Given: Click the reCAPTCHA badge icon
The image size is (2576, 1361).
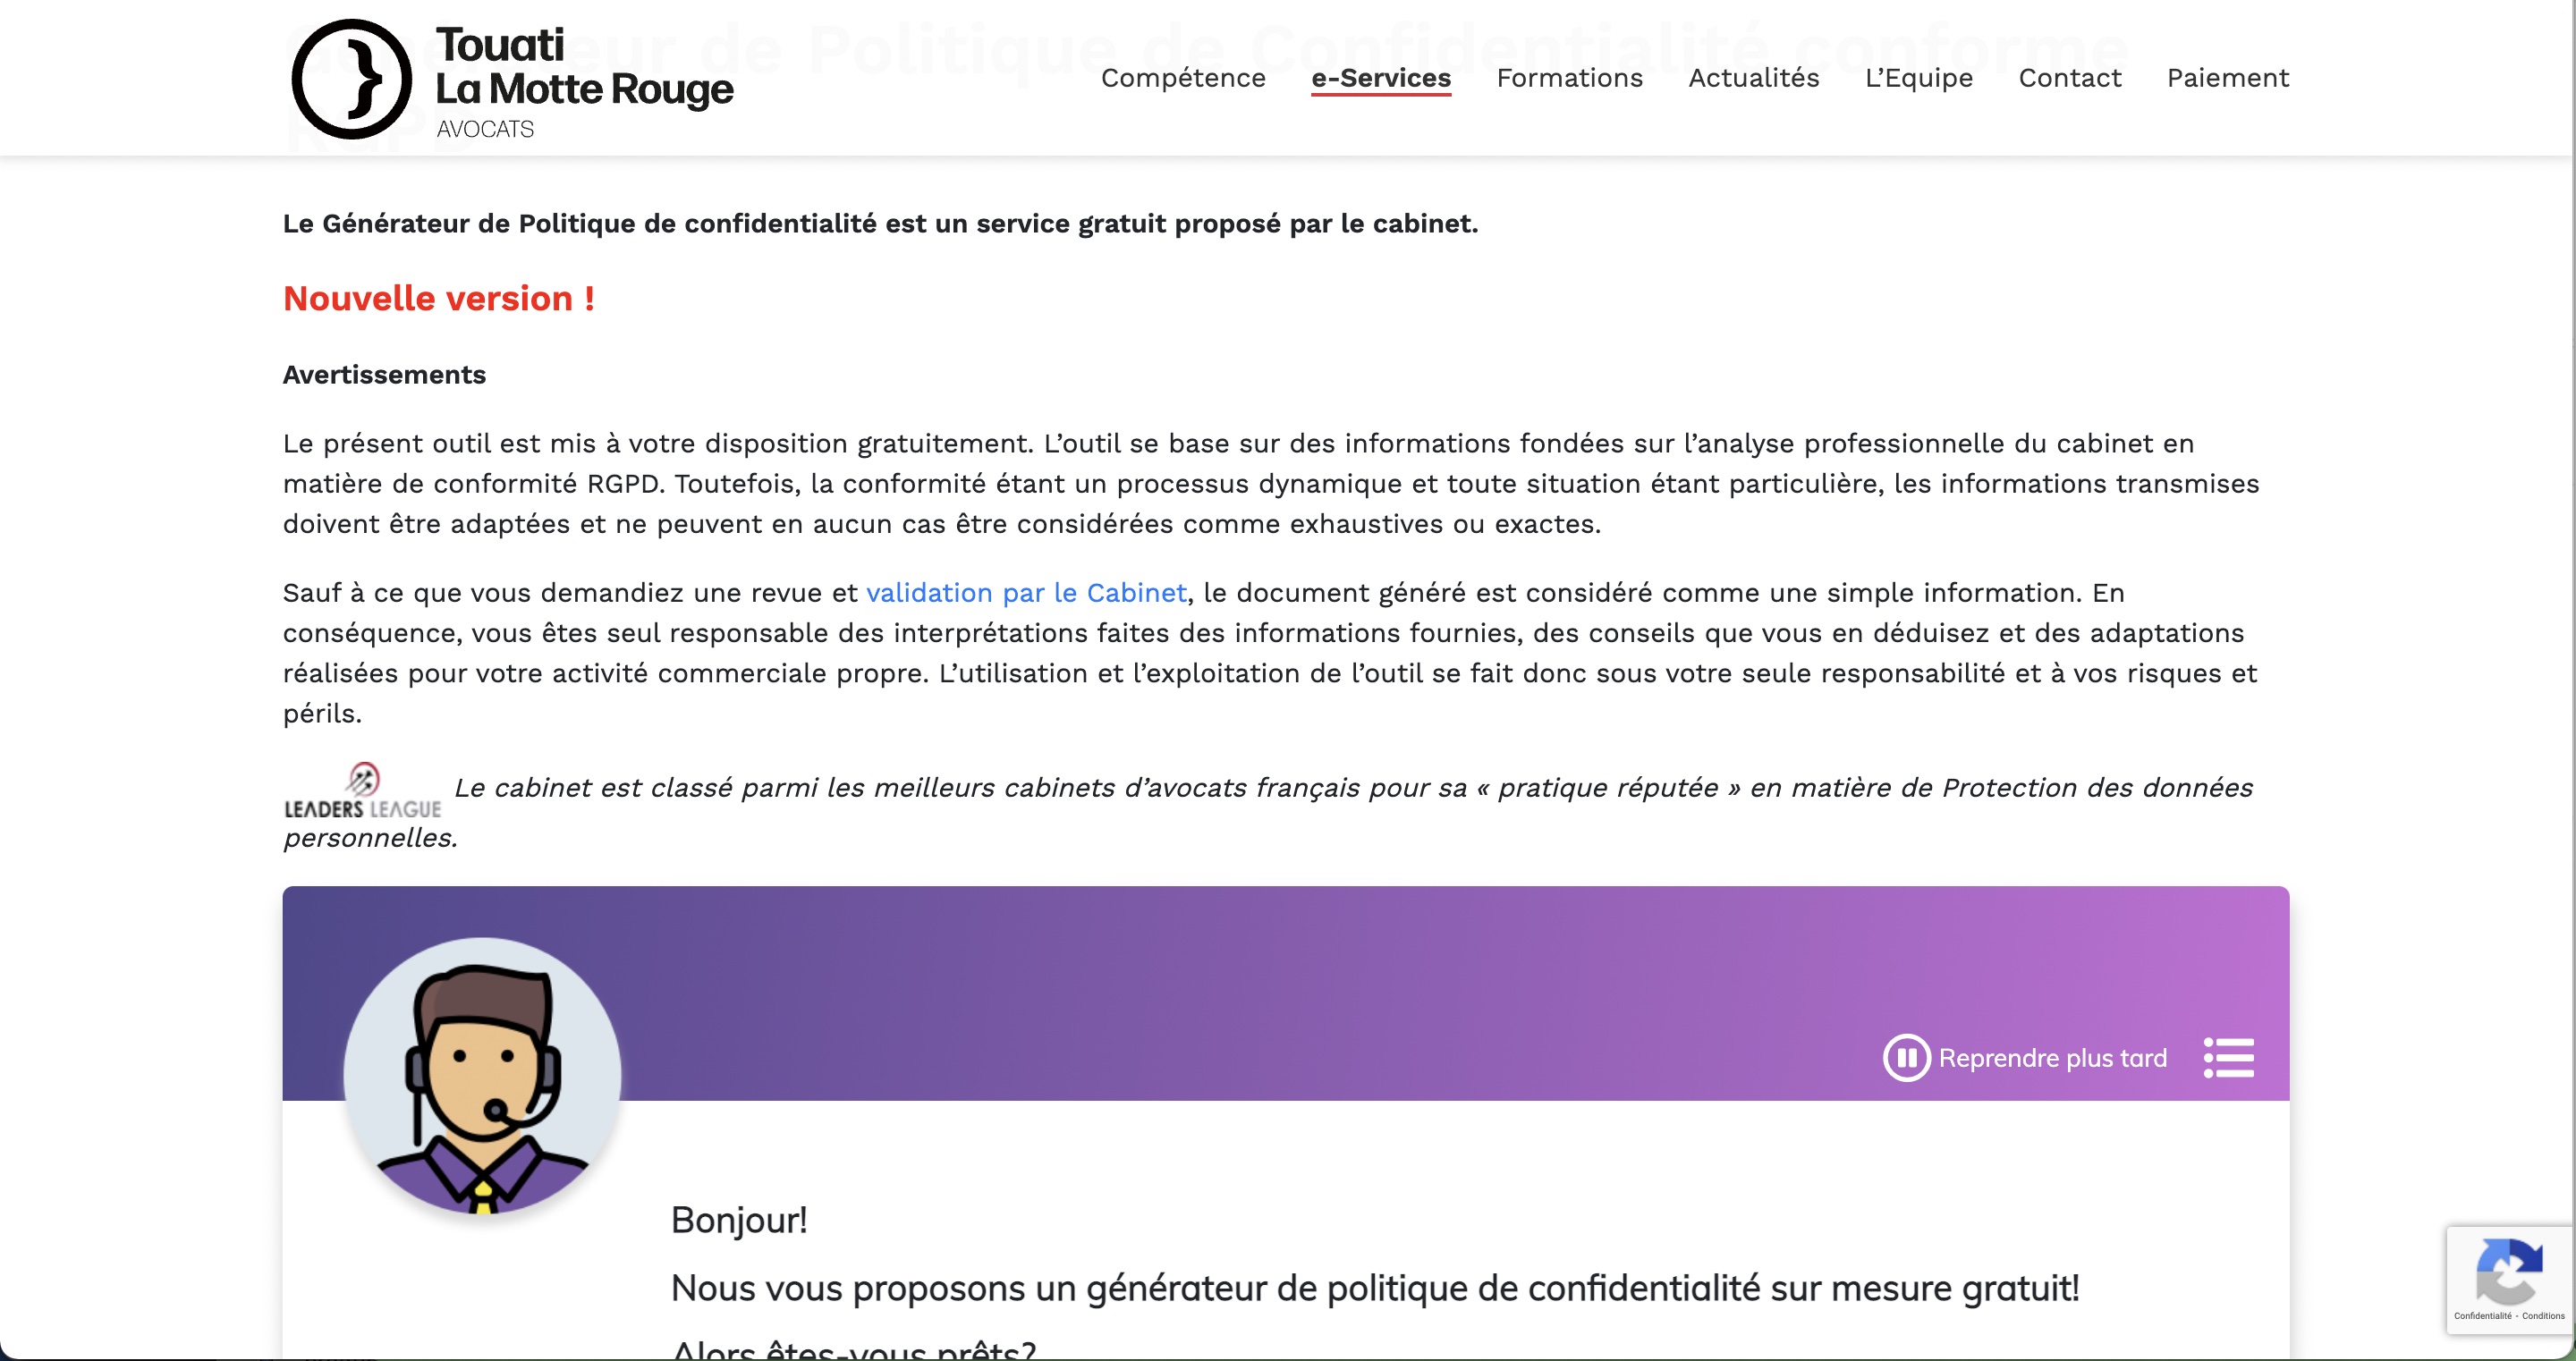Looking at the screenshot, I should [x=2509, y=1271].
